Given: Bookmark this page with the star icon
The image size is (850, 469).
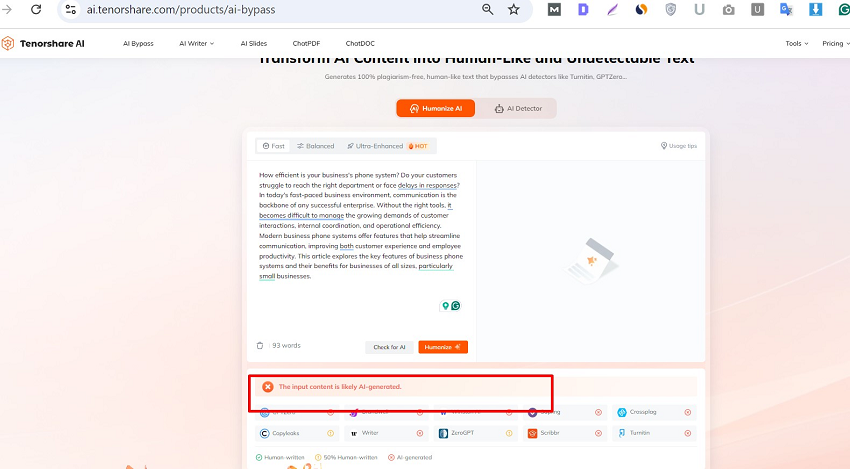Looking at the screenshot, I should [x=513, y=9].
